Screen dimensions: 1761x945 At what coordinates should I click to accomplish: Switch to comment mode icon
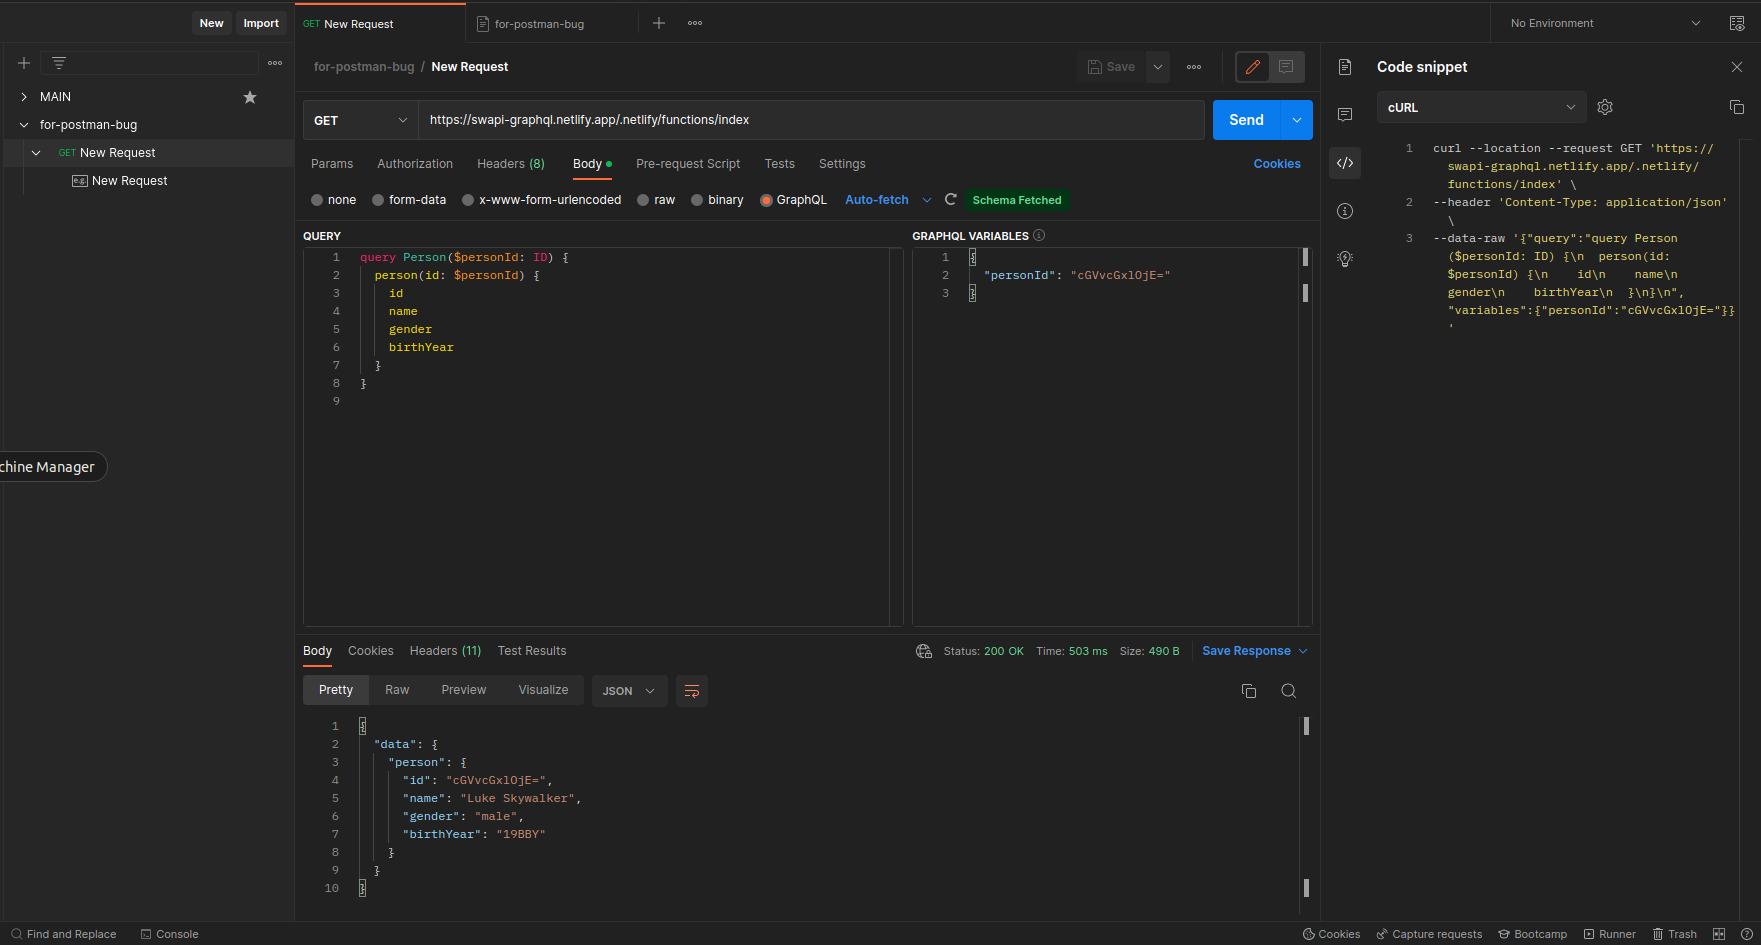point(1286,67)
